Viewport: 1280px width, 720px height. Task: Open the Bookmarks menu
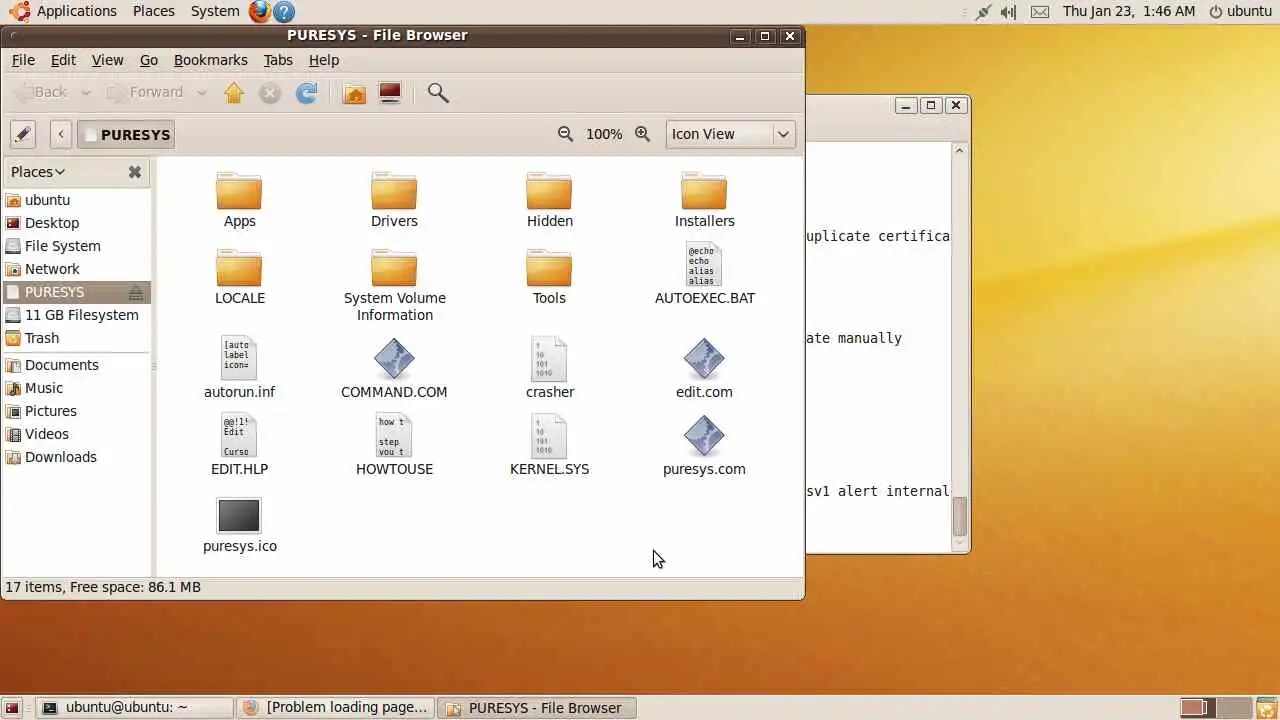211,60
